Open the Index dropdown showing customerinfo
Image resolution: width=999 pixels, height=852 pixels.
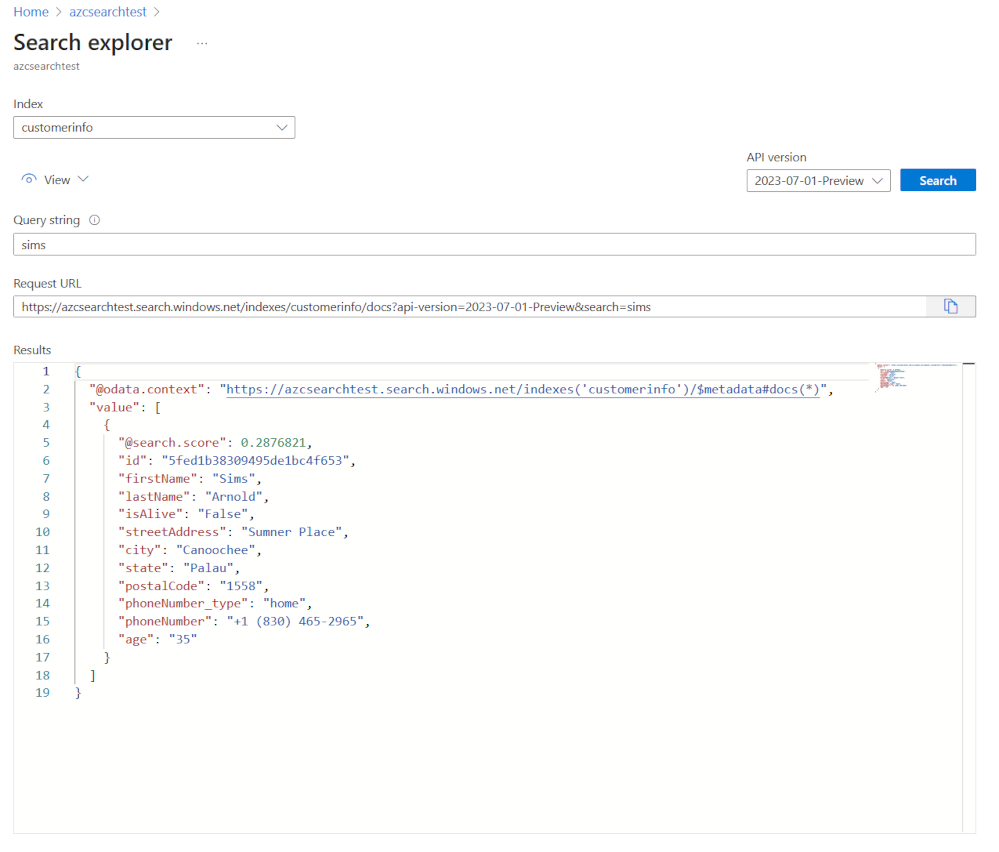(154, 128)
